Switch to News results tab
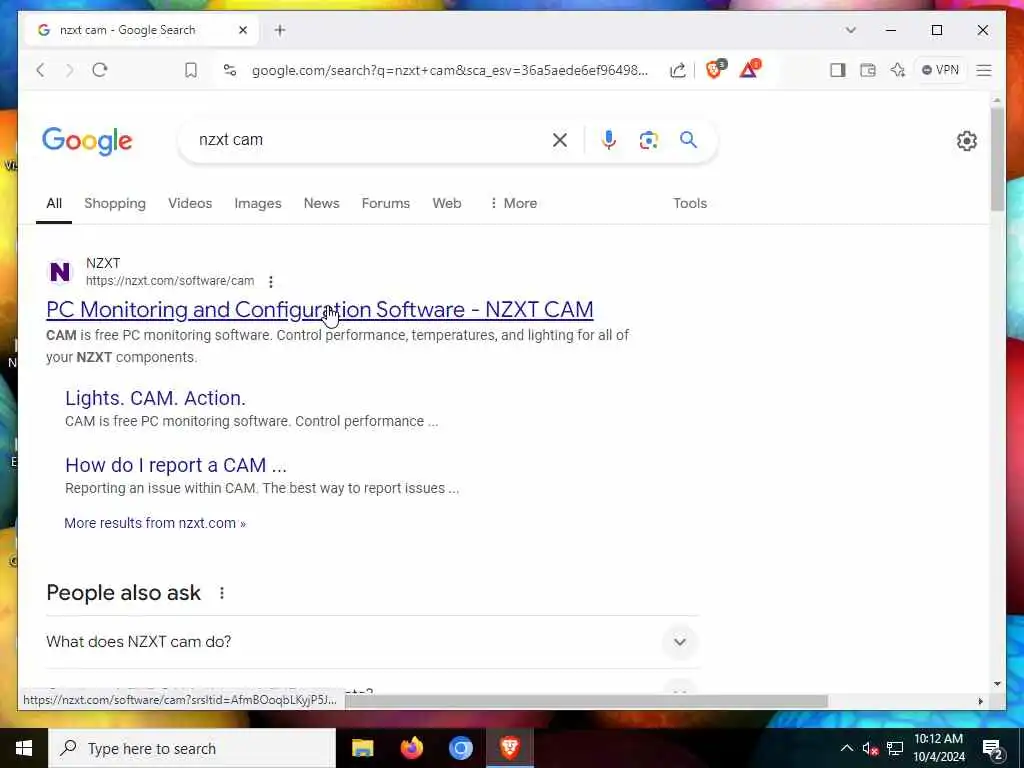 tap(321, 203)
